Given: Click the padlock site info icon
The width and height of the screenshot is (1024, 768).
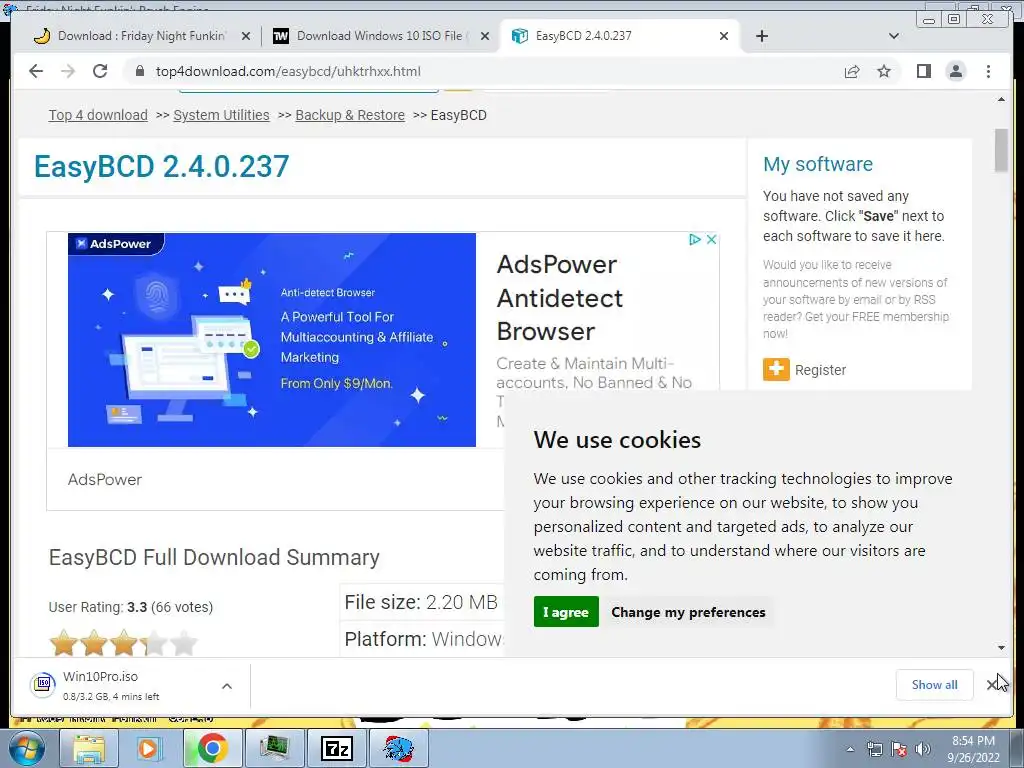Looking at the screenshot, I should point(139,71).
